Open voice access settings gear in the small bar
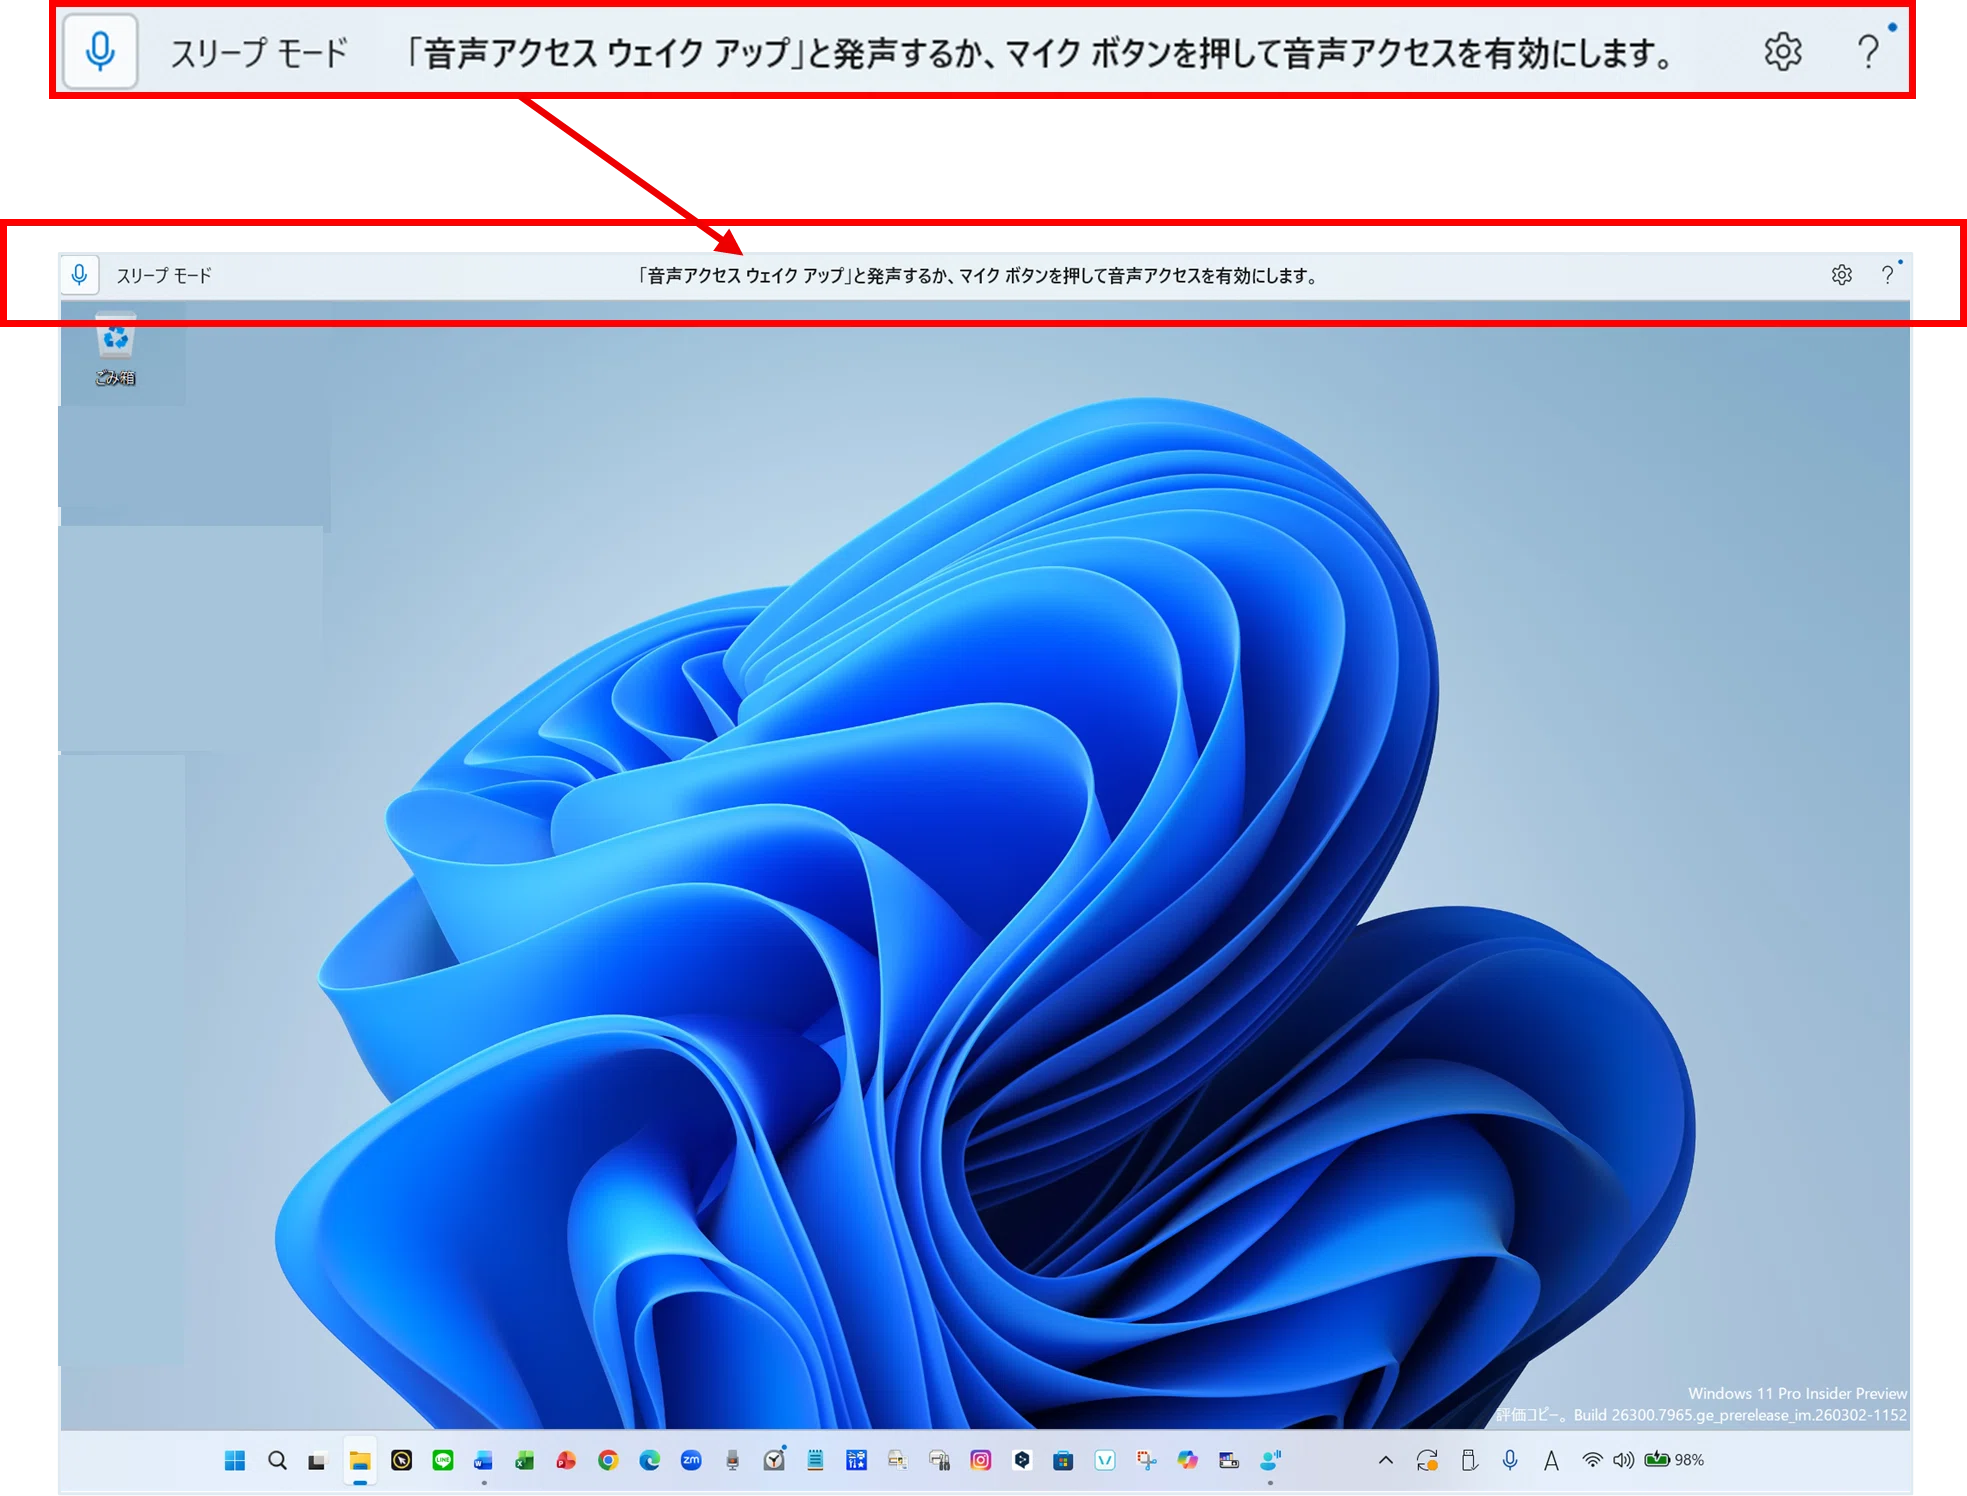 pyautogui.click(x=1841, y=275)
